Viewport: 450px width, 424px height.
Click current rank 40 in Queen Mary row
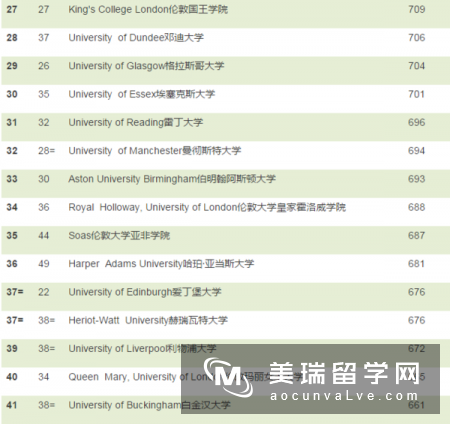[12, 377]
